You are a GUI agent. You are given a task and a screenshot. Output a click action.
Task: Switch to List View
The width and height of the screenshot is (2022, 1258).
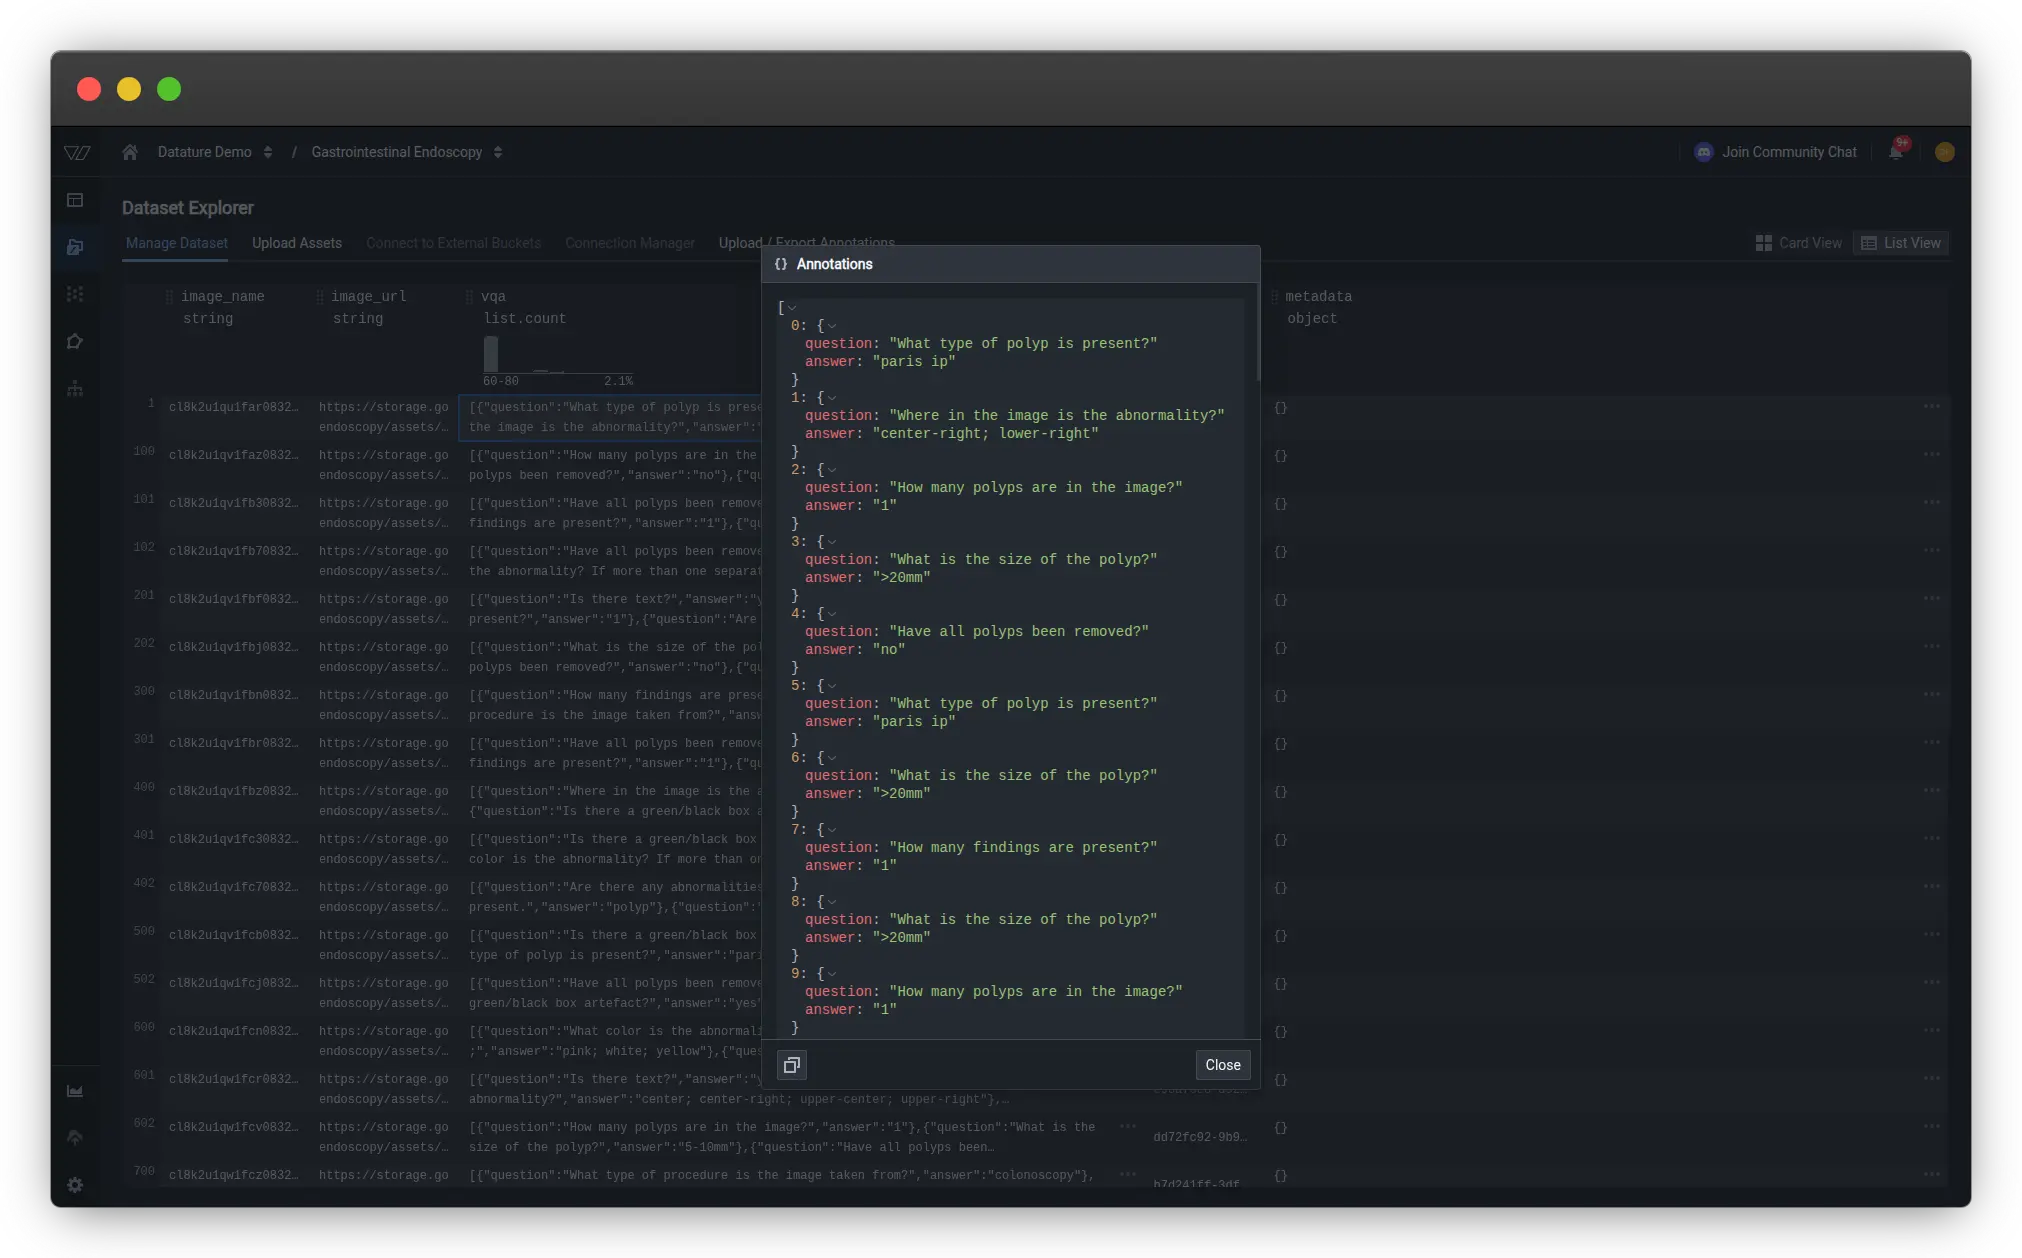coord(1900,243)
